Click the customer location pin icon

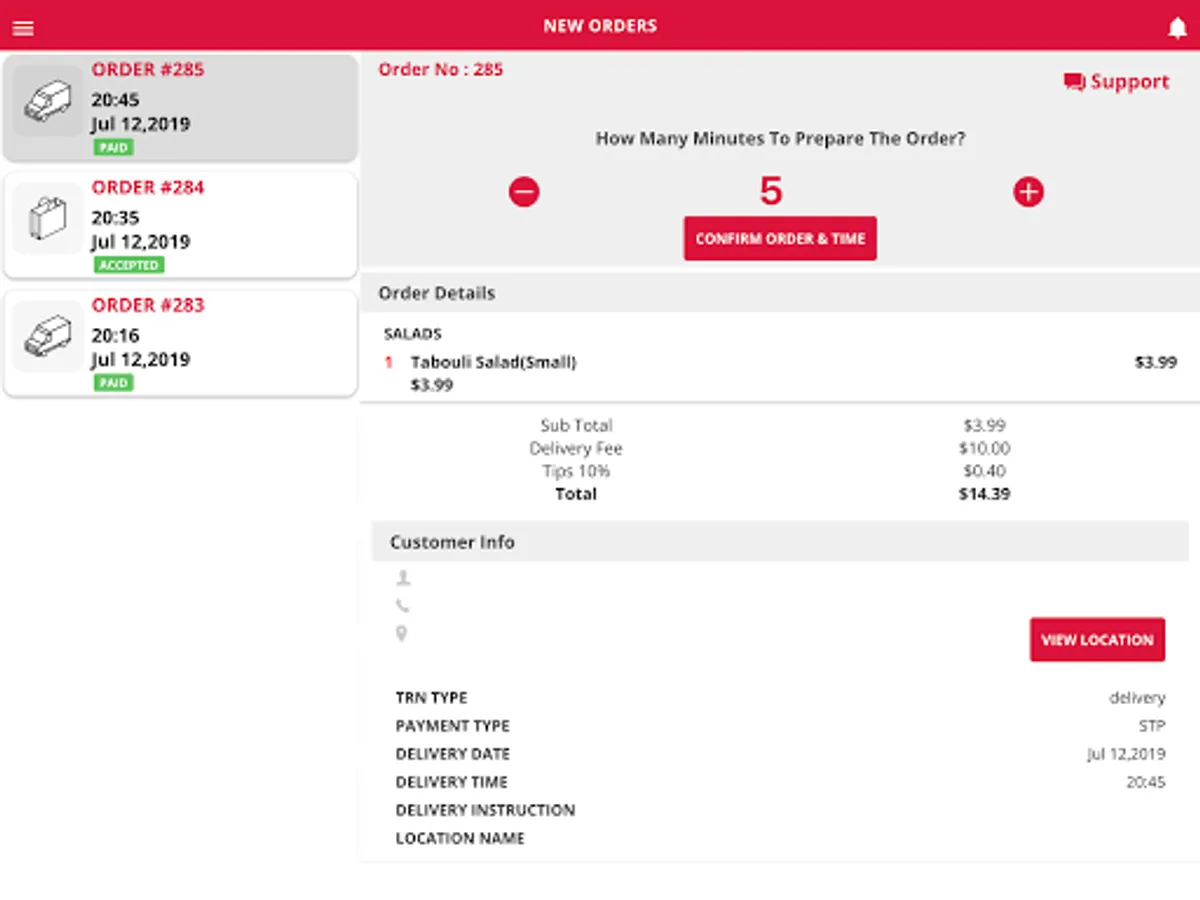[402, 633]
